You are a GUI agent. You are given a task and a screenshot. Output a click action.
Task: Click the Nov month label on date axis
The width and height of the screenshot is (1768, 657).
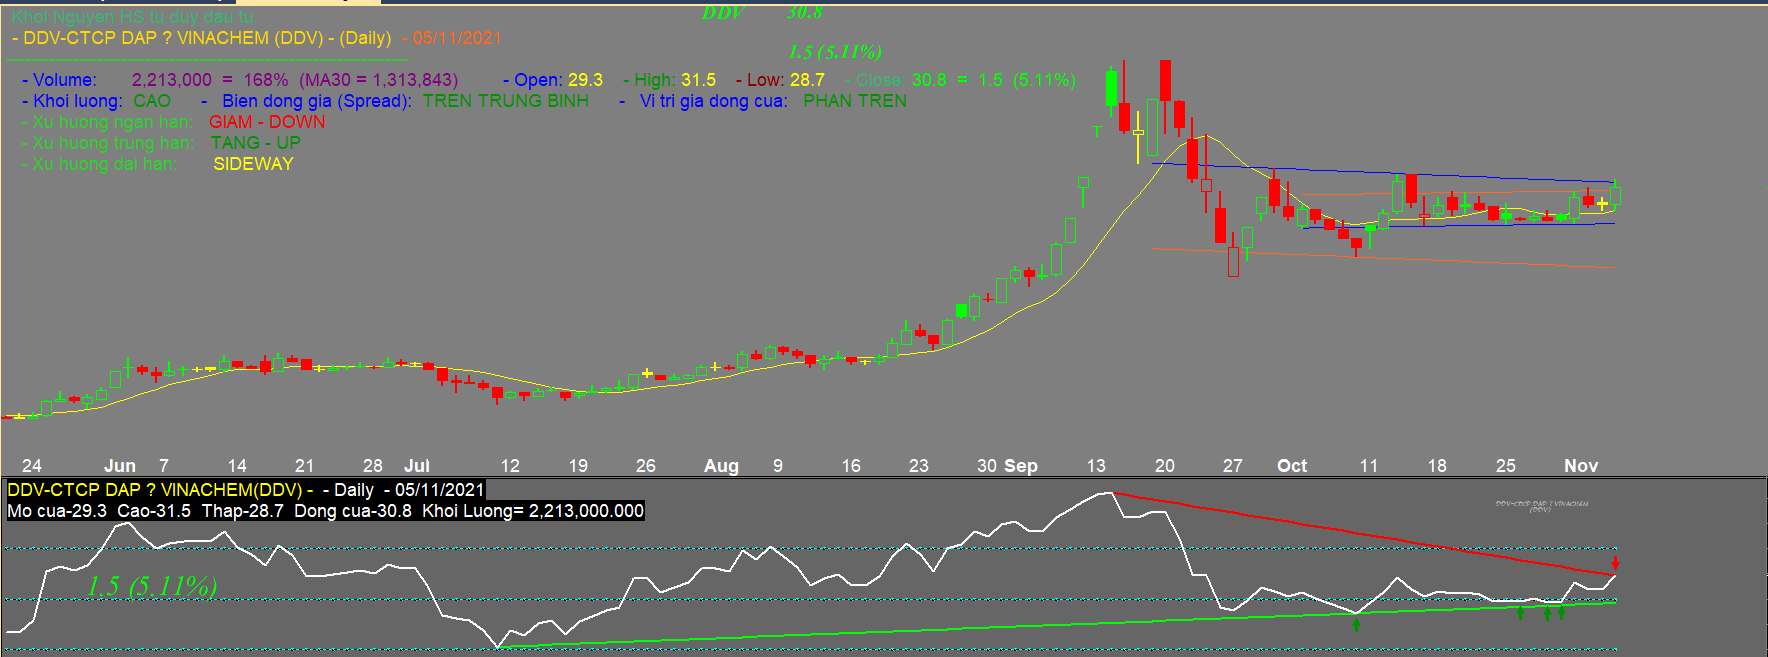1580,466
